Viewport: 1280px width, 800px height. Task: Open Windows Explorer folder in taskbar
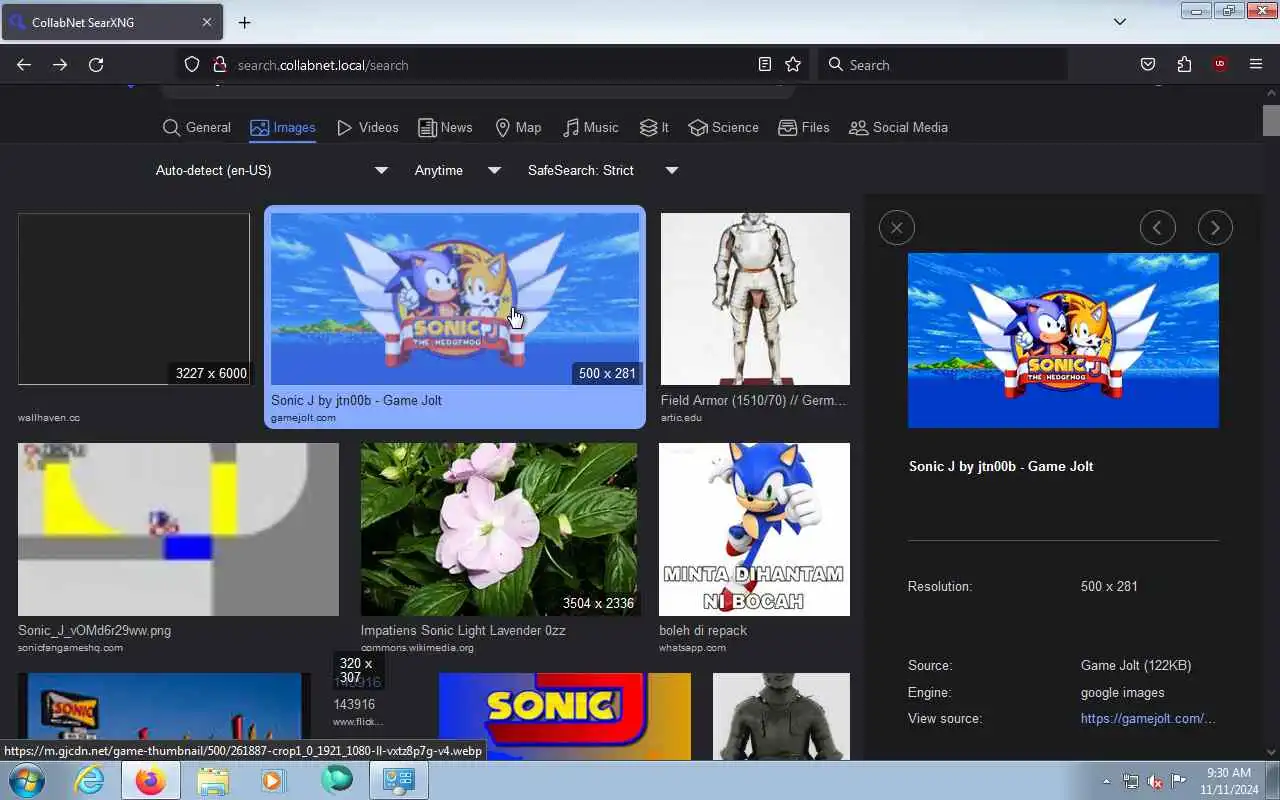click(213, 780)
